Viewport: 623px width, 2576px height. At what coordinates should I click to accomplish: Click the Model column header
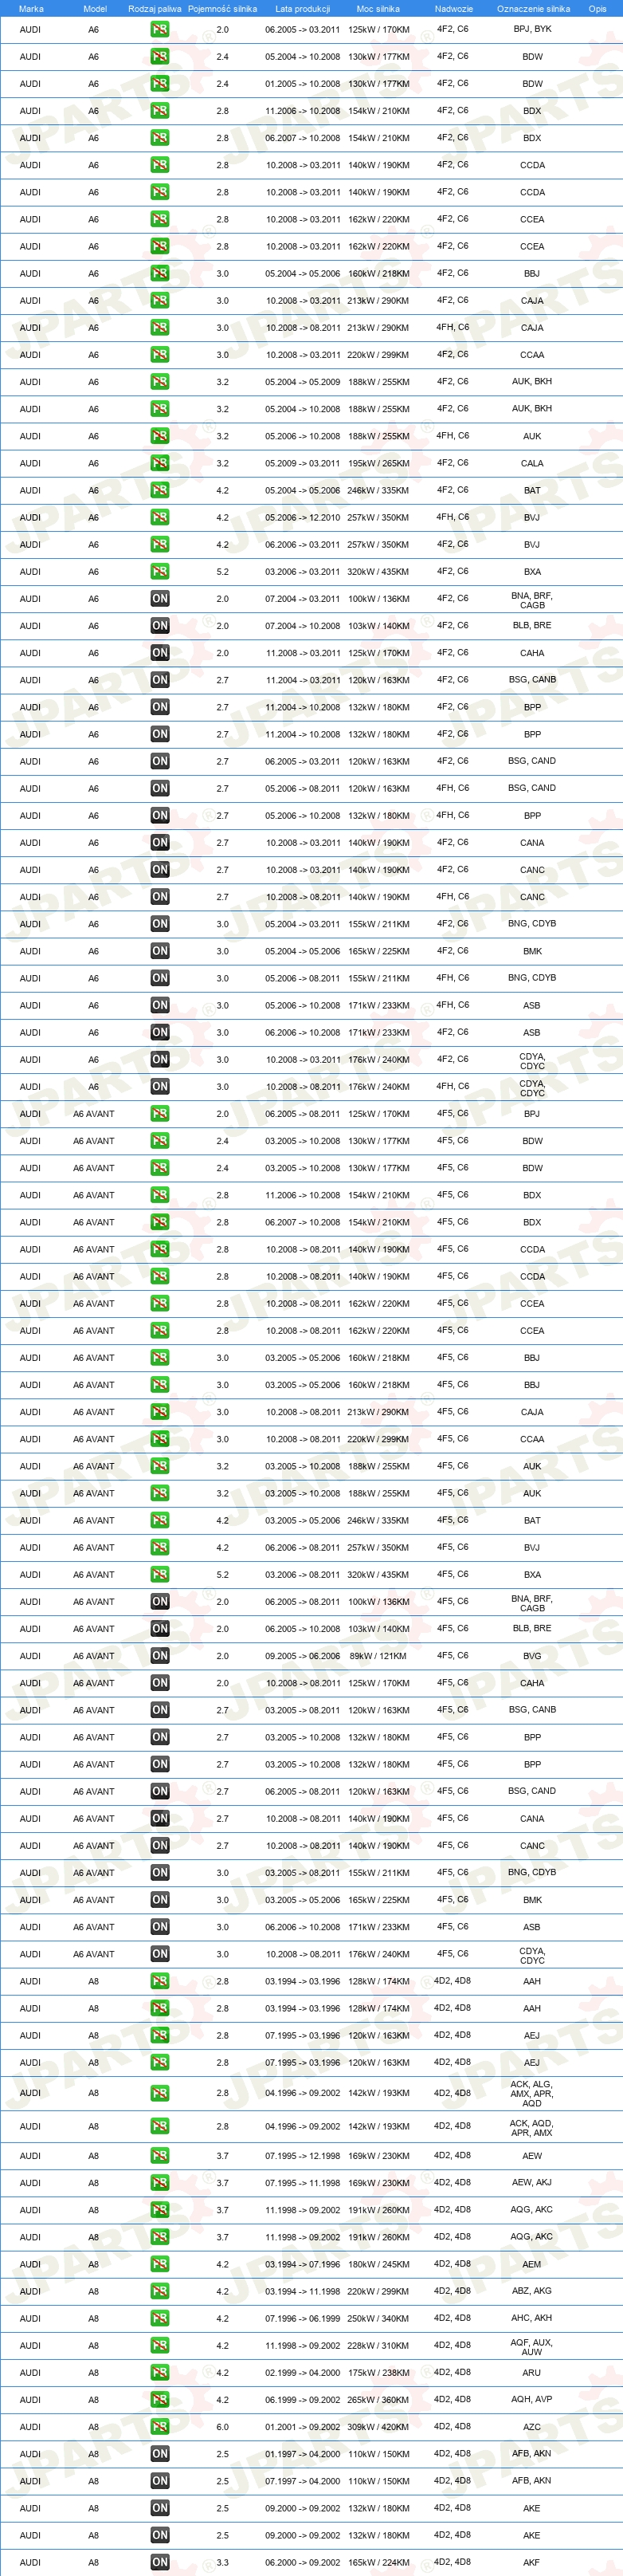click(x=95, y=9)
